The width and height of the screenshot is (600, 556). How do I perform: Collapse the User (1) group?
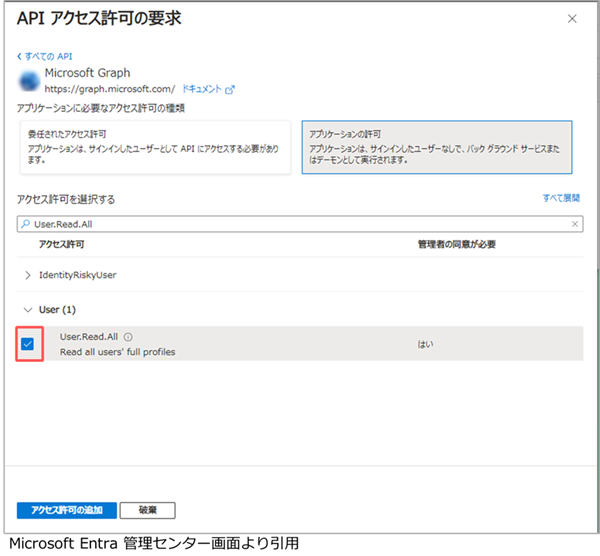(x=28, y=310)
